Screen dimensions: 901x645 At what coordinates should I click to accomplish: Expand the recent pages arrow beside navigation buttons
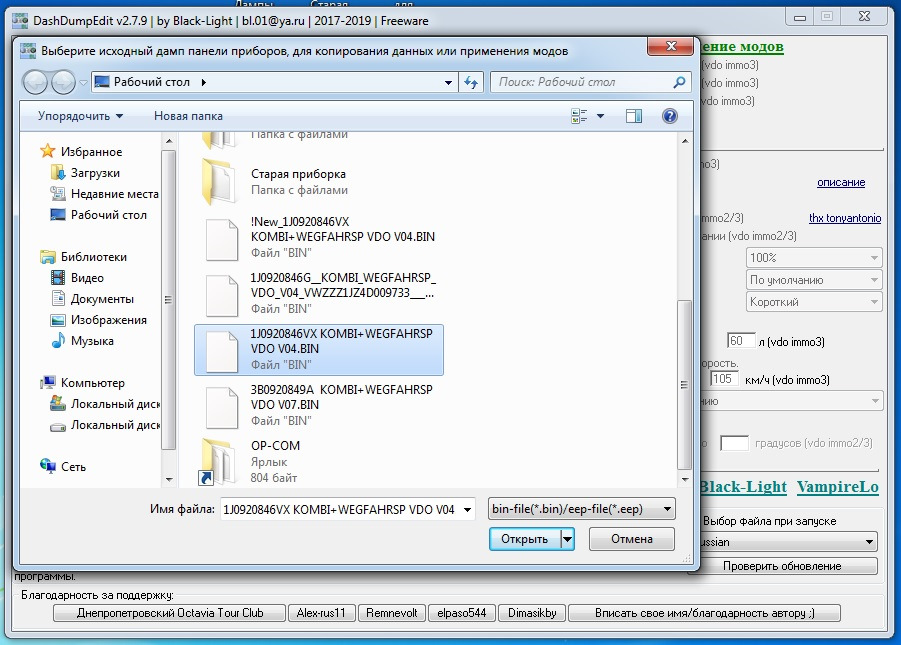click(83, 82)
